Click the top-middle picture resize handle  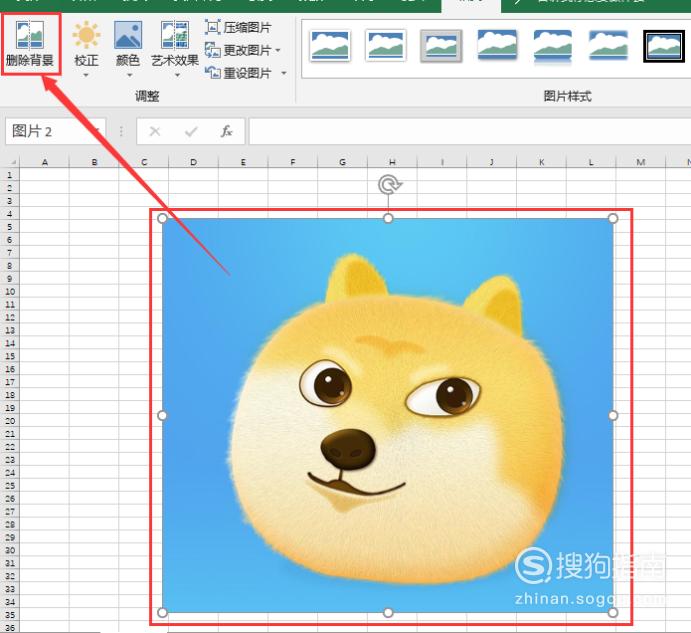(388, 219)
